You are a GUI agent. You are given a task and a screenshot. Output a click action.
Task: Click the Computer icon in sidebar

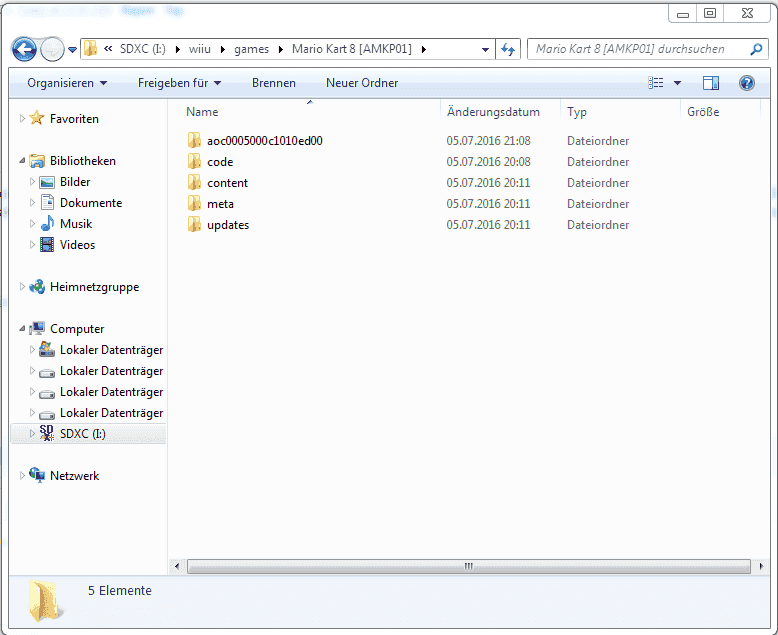(x=37, y=328)
